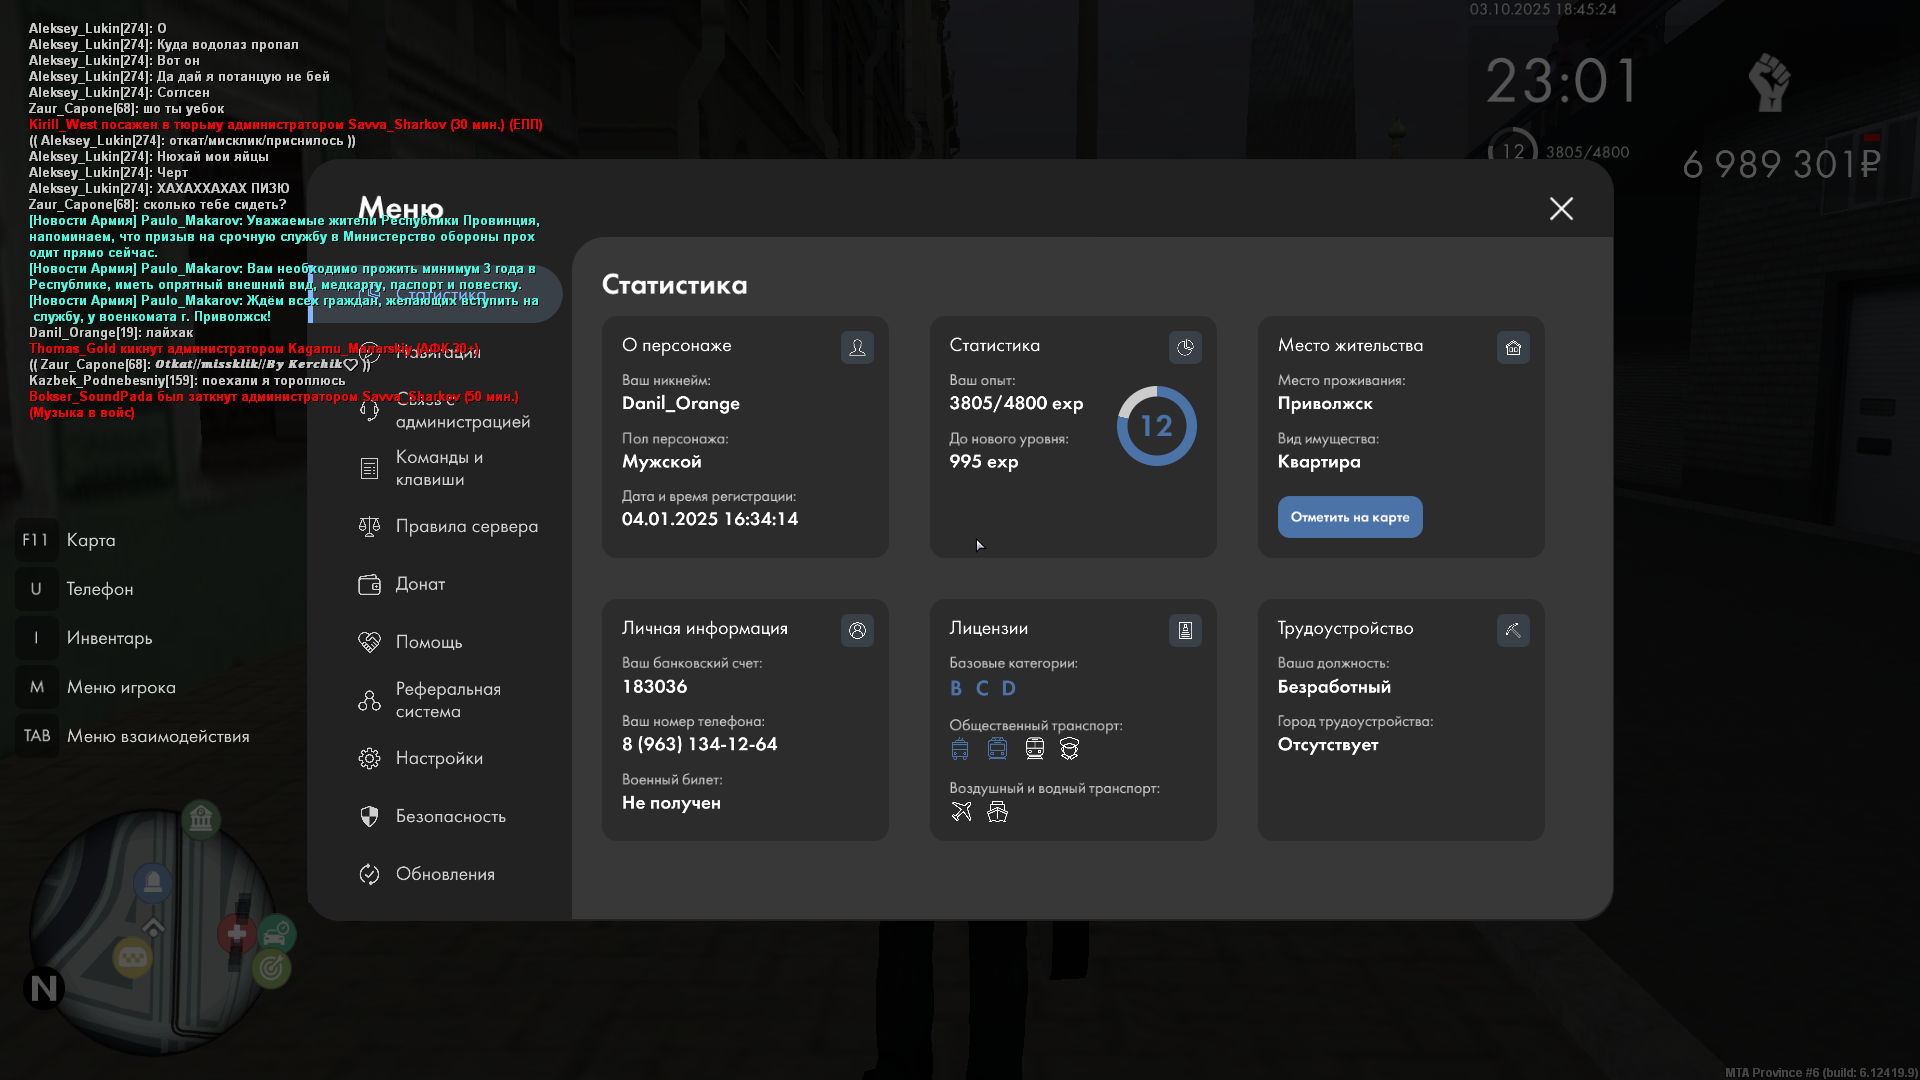Click the bank icon on the minimap
This screenshot has width=1920, height=1080.
point(201,819)
